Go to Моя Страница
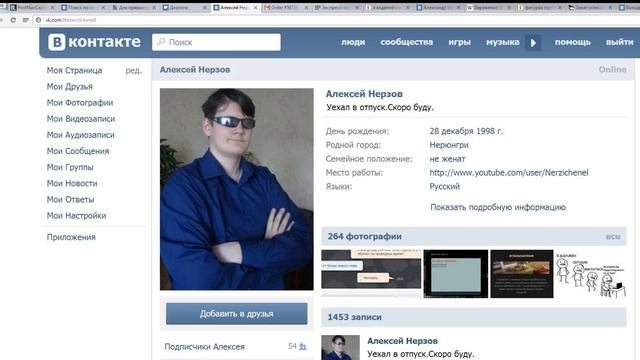Screen dimensions: 640x360 click(74, 70)
